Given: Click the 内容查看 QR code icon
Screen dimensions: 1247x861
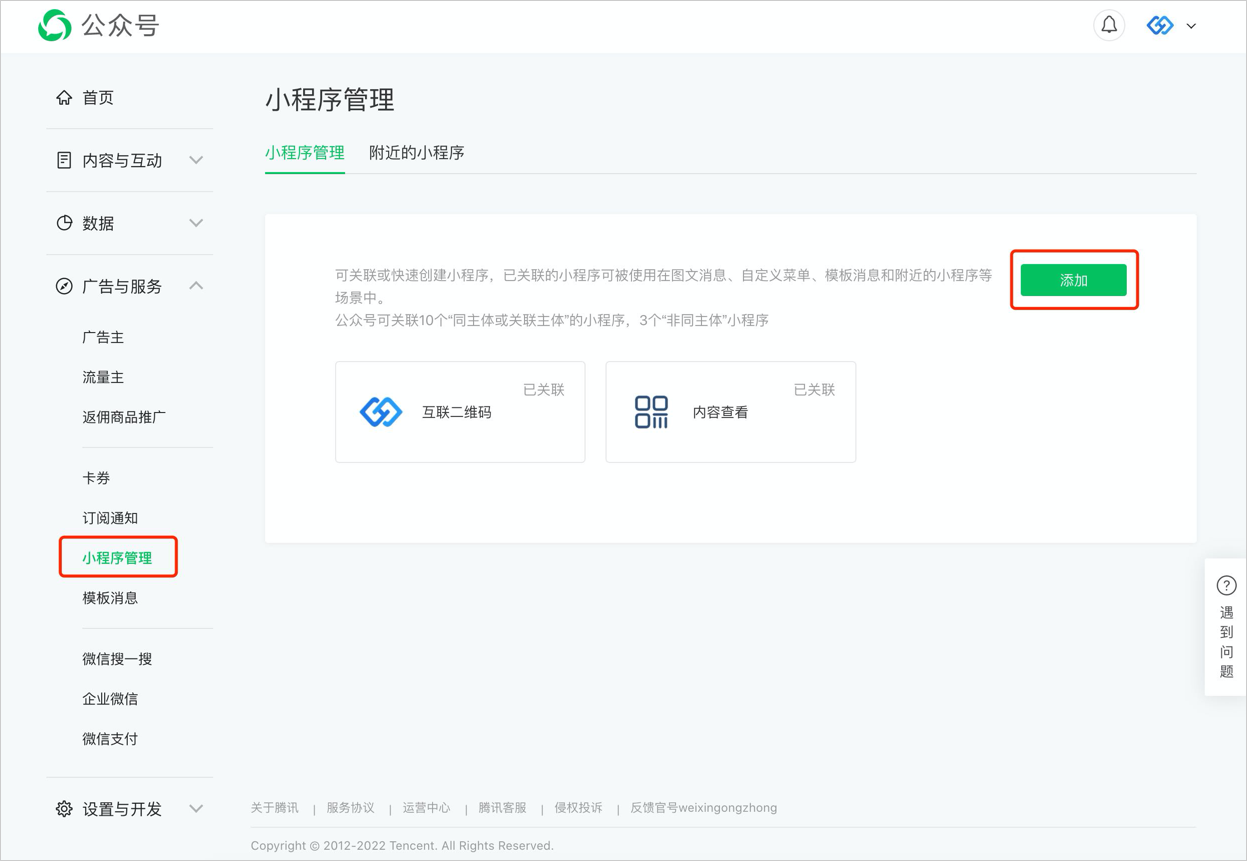Looking at the screenshot, I should coord(651,412).
